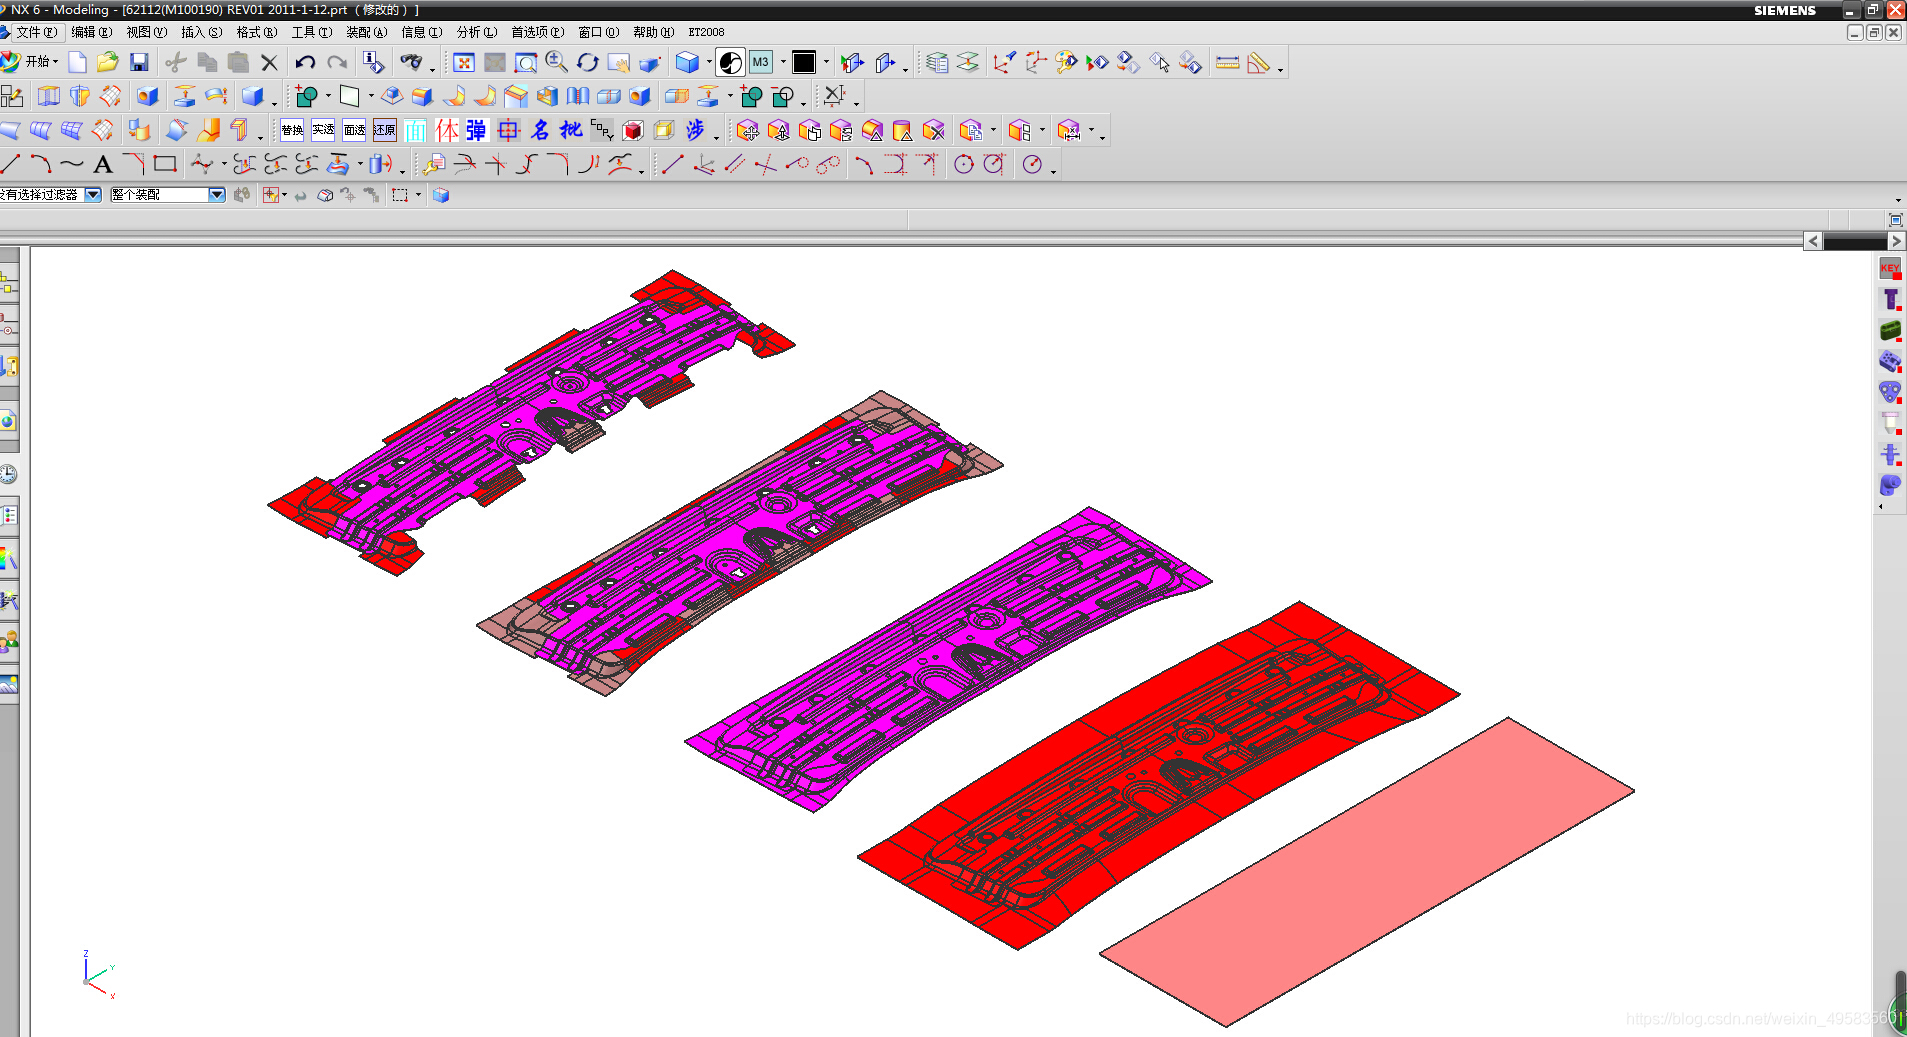Image resolution: width=1907 pixels, height=1037 pixels.
Task: Click the New file icon
Action: pyautogui.click(x=77, y=62)
